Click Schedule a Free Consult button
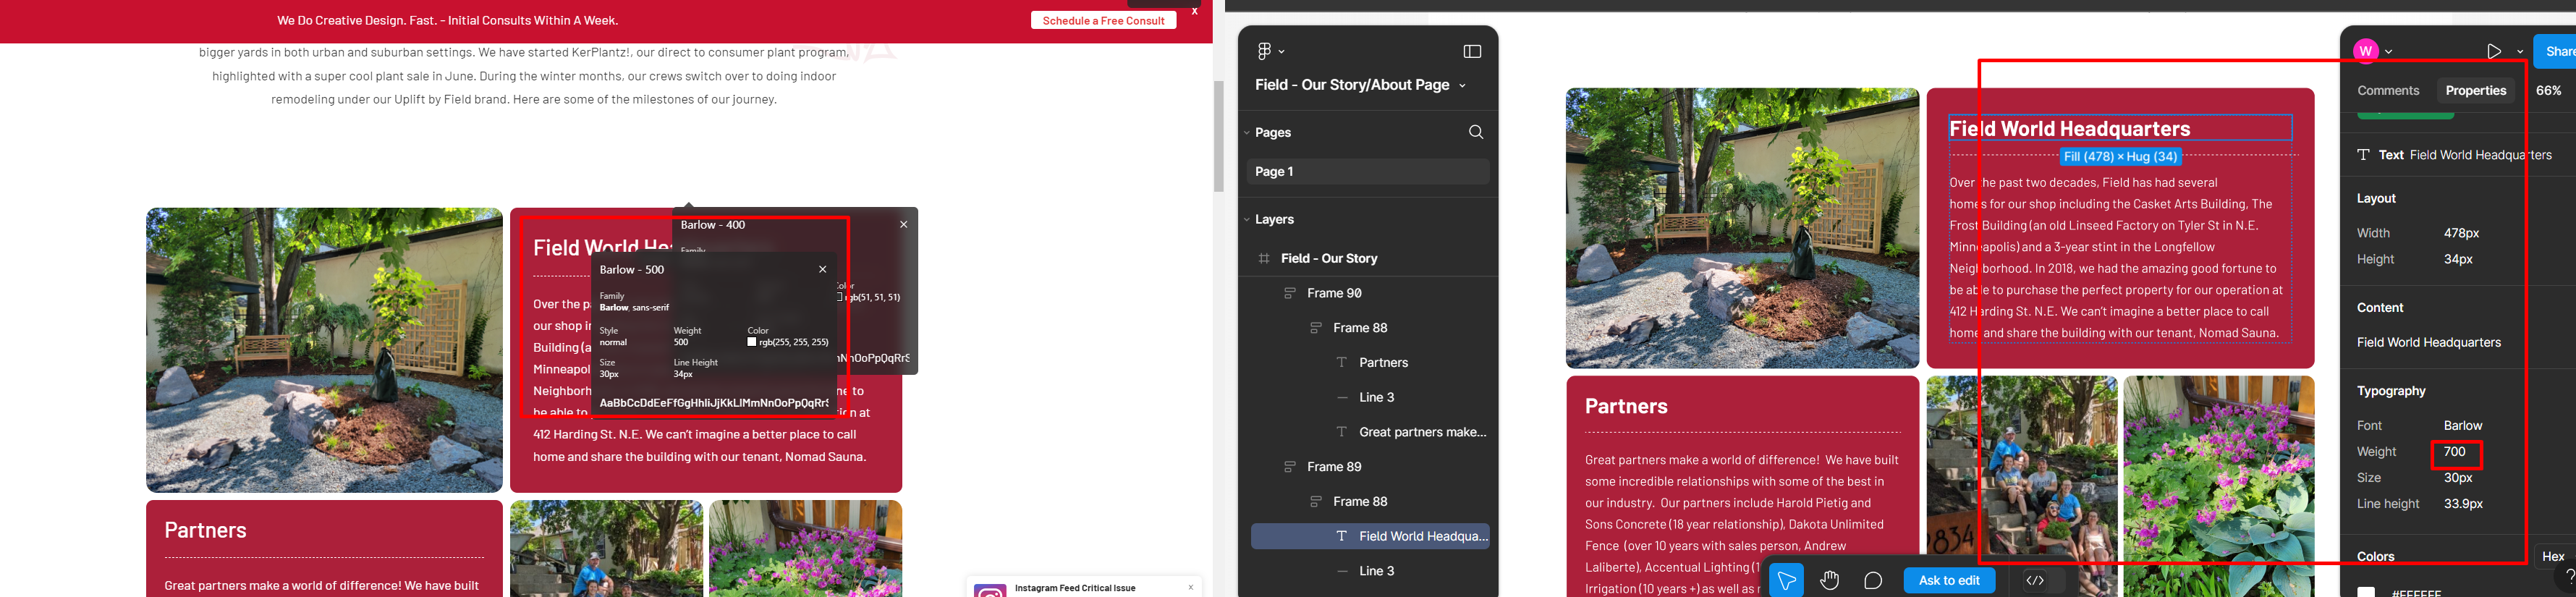Viewport: 2576px width, 597px height. click(x=1103, y=20)
